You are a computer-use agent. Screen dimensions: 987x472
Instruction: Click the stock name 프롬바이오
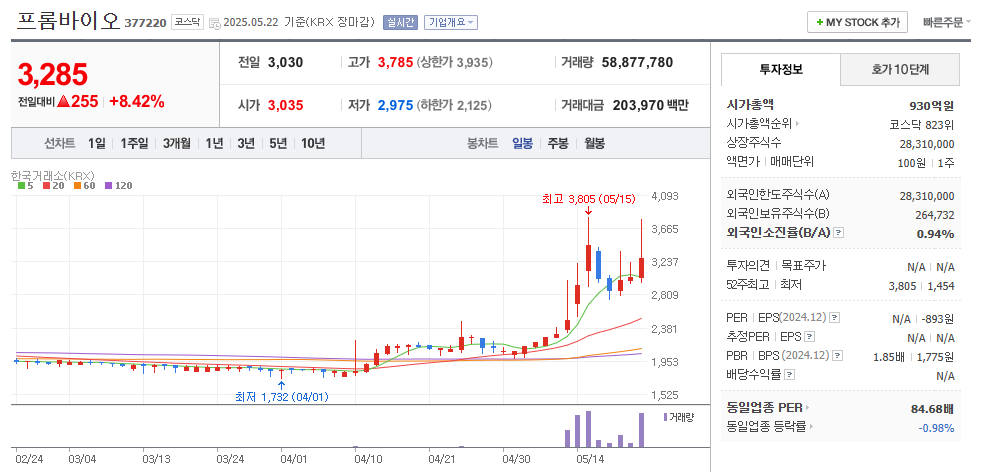(x=67, y=21)
